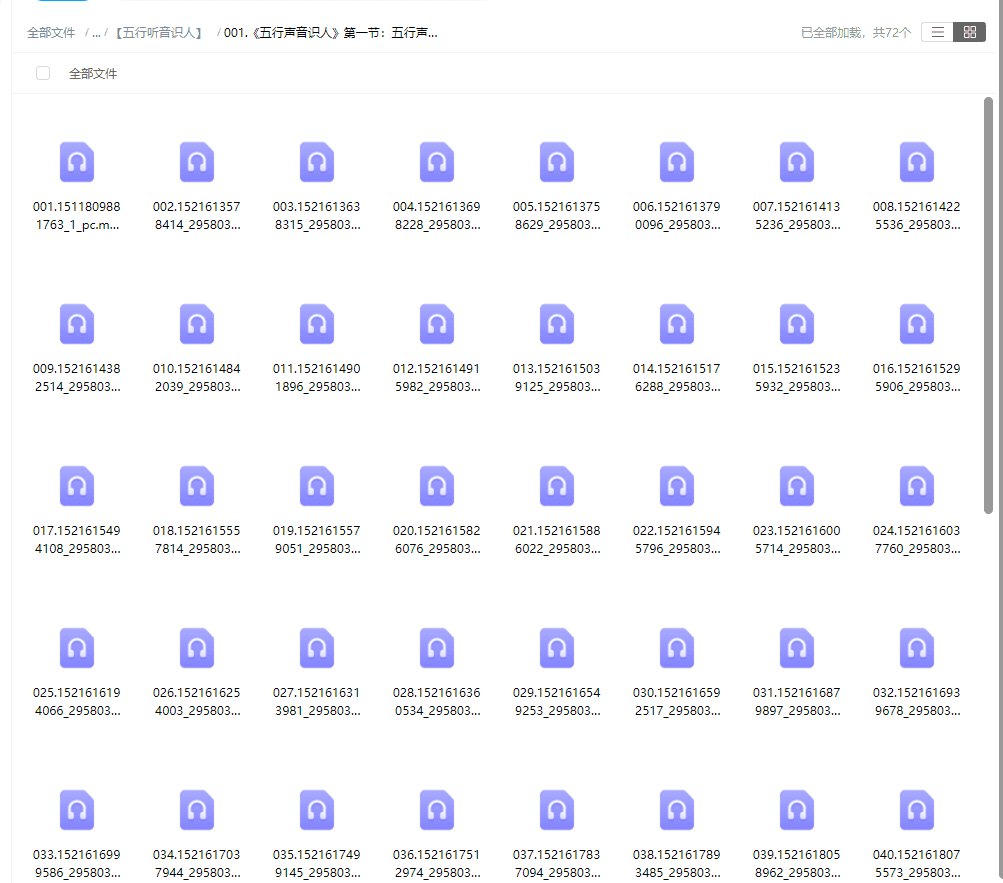Screen dimensions: 1003x883
Task: Open audio file 033's icon
Action: [77, 809]
